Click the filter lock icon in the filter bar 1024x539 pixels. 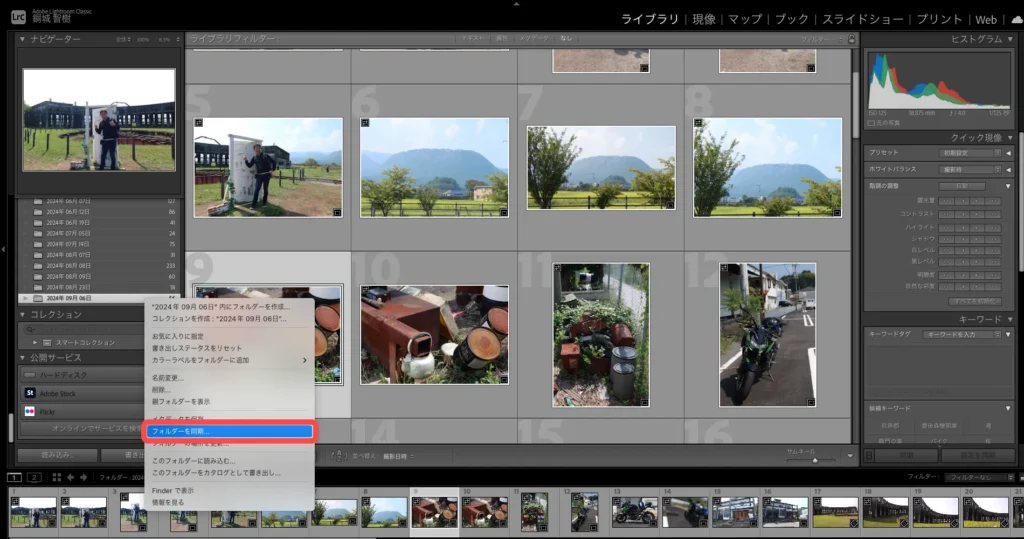[851, 39]
